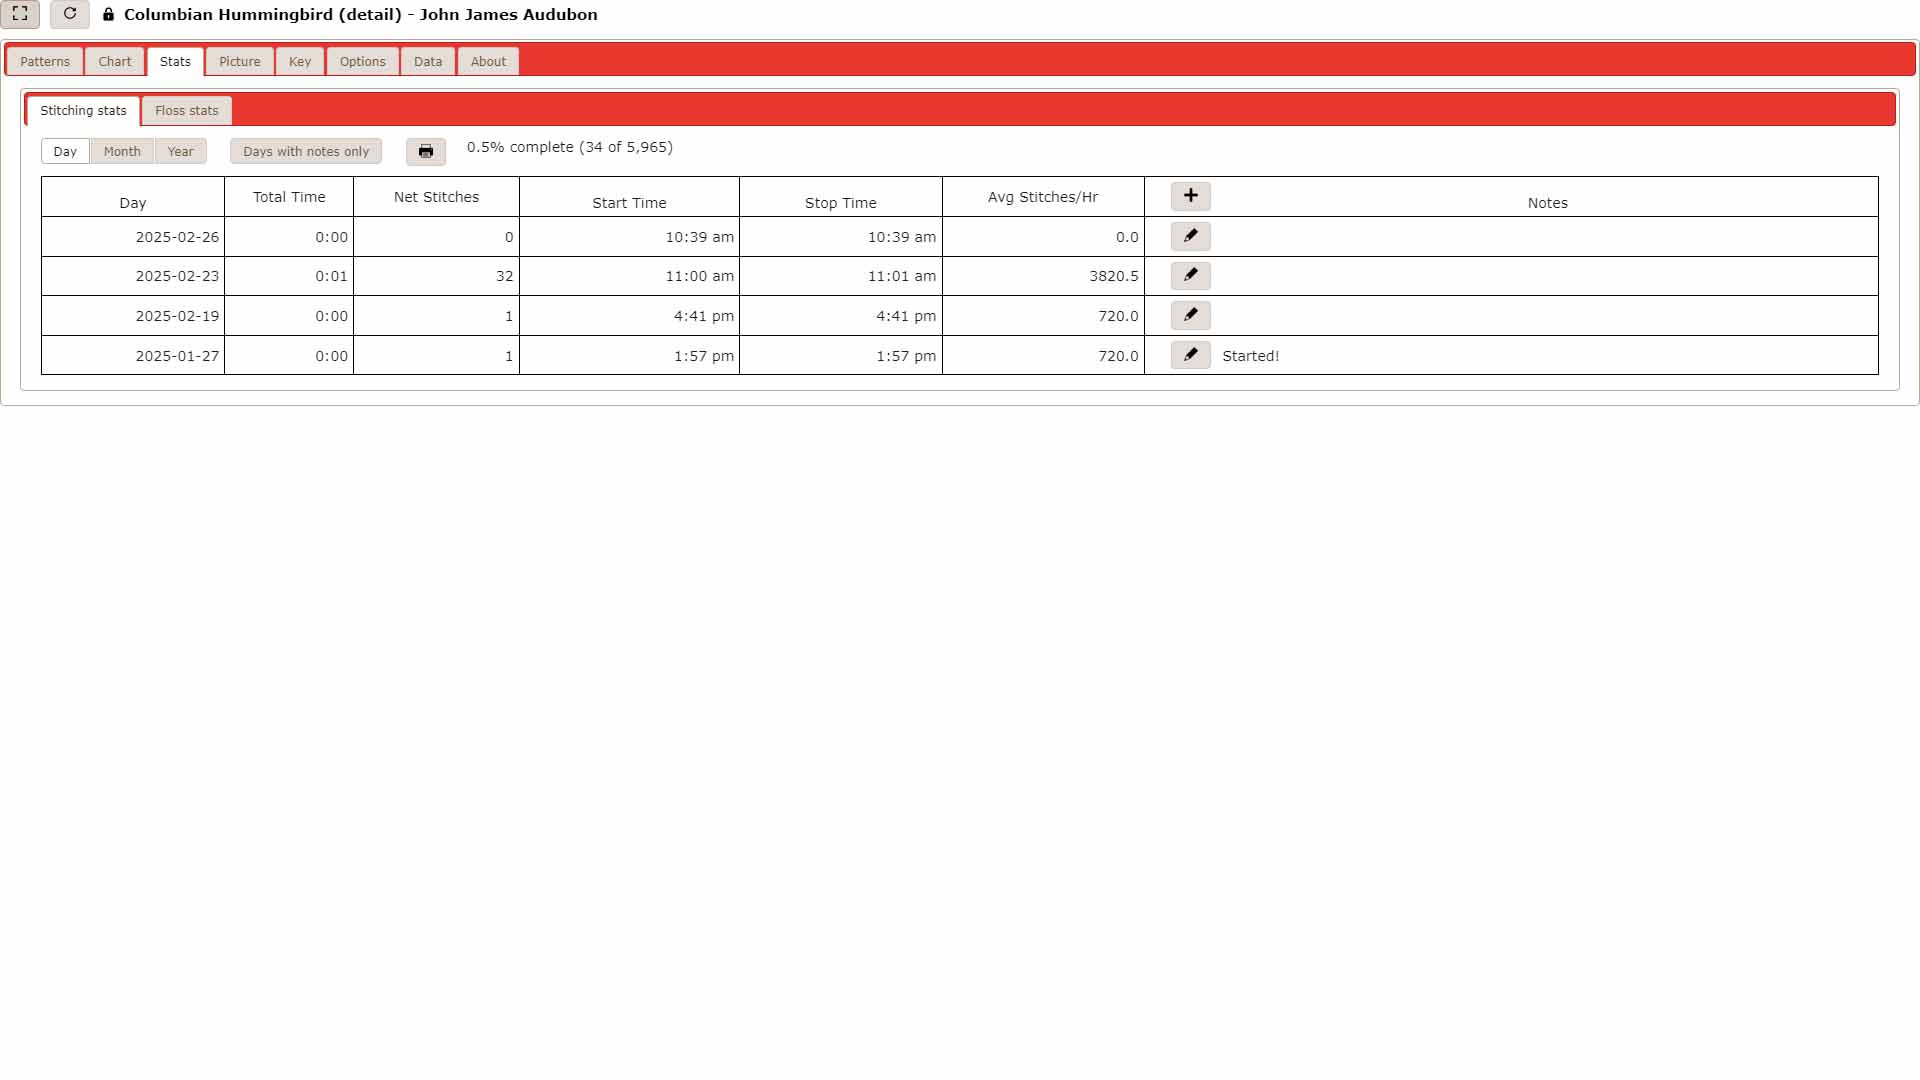
Task: Select the Day view option
Action: [x=64, y=151]
